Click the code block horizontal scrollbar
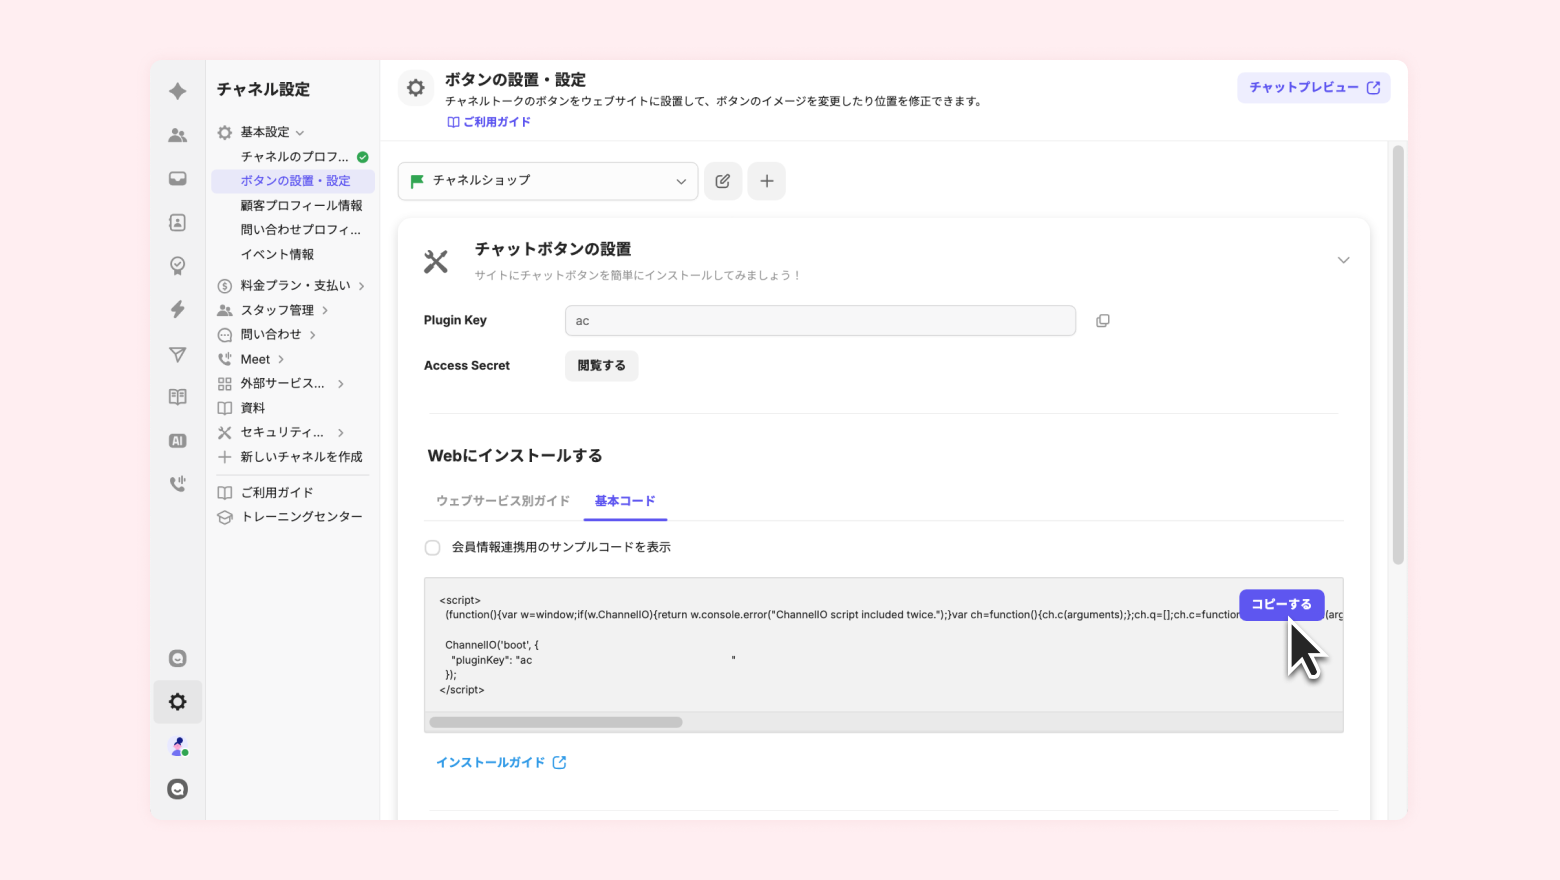The width and height of the screenshot is (1560, 880). tap(556, 722)
